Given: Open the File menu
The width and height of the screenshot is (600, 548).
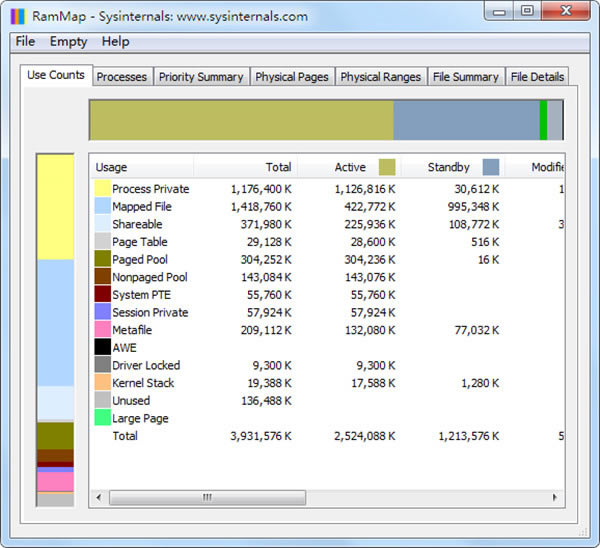Looking at the screenshot, I should (x=25, y=42).
